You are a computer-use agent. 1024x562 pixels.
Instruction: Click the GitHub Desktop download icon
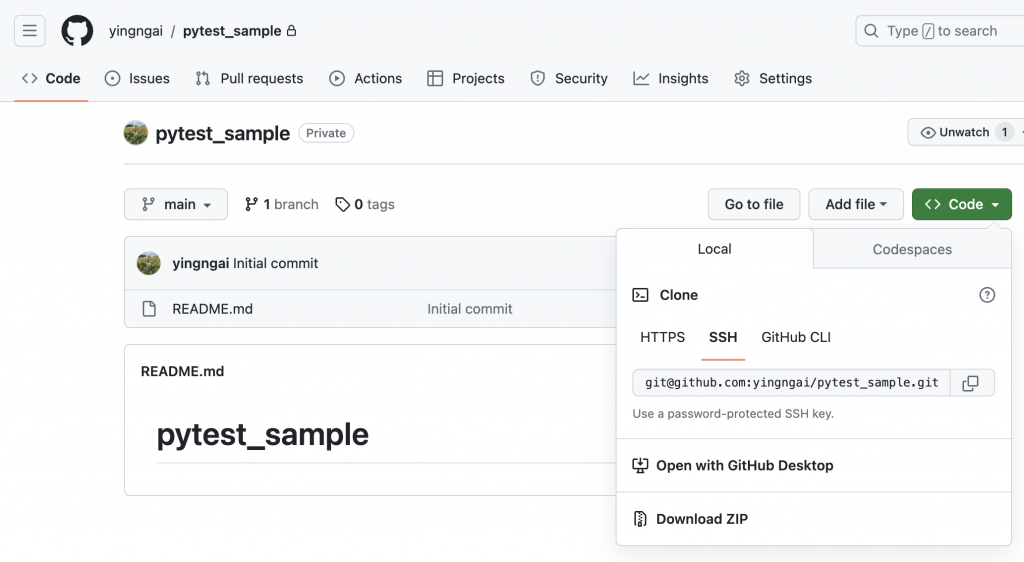pyautogui.click(x=640, y=465)
